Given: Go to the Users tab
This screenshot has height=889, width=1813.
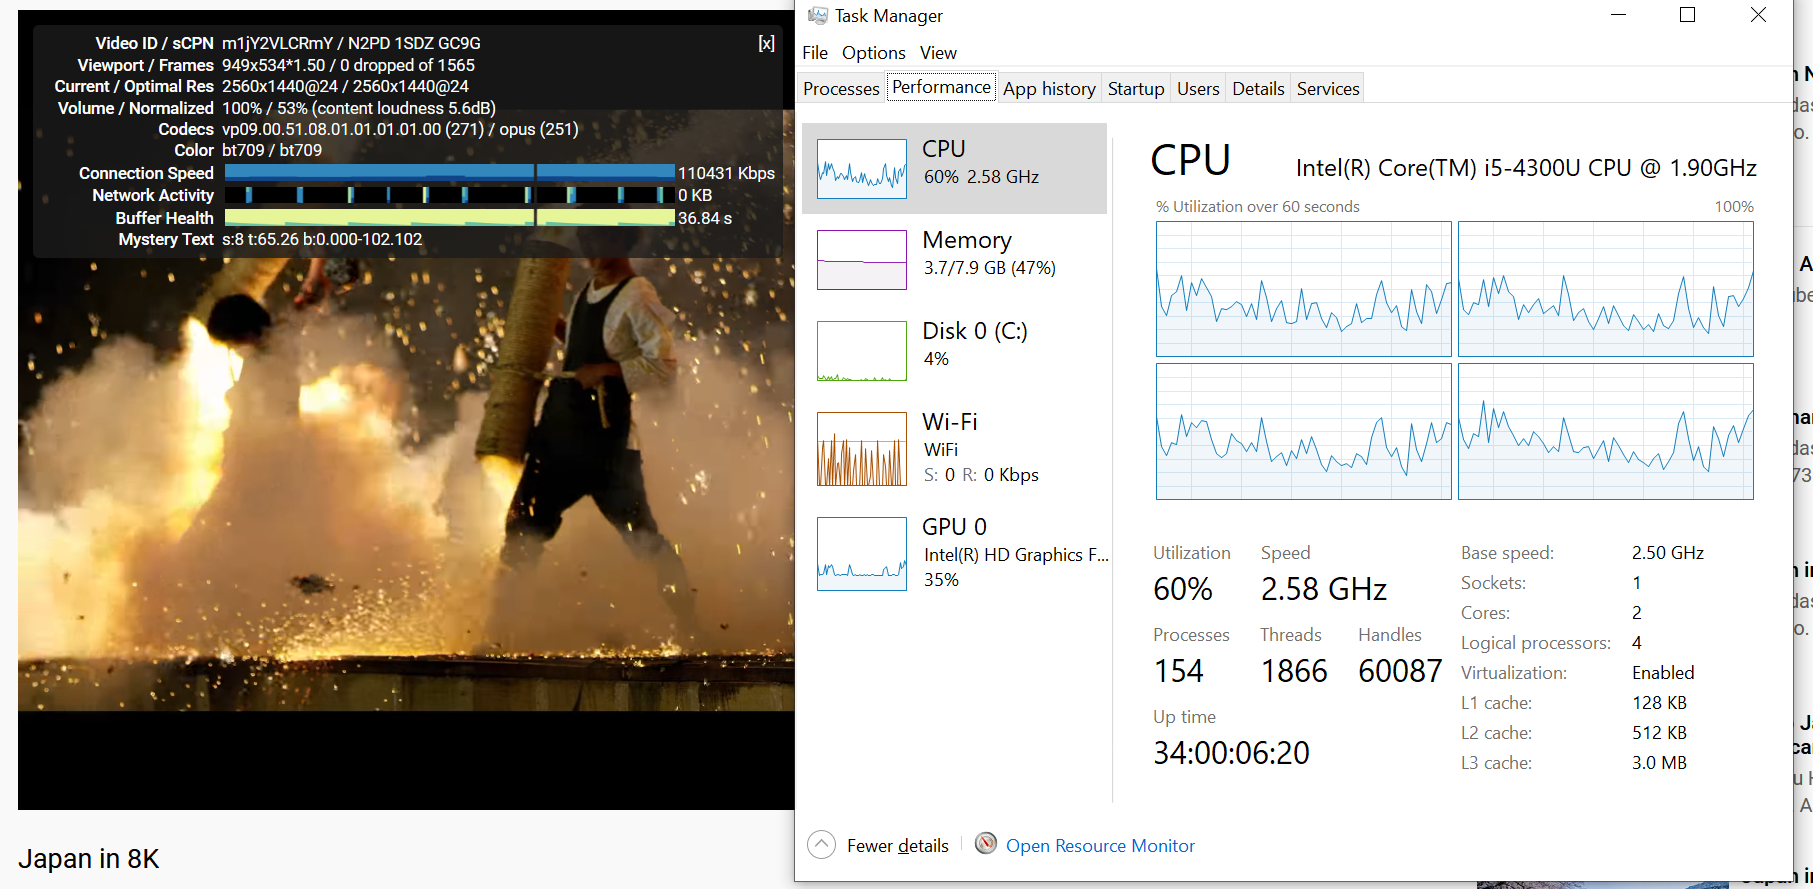Looking at the screenshot, I should tap(1197, 89).
